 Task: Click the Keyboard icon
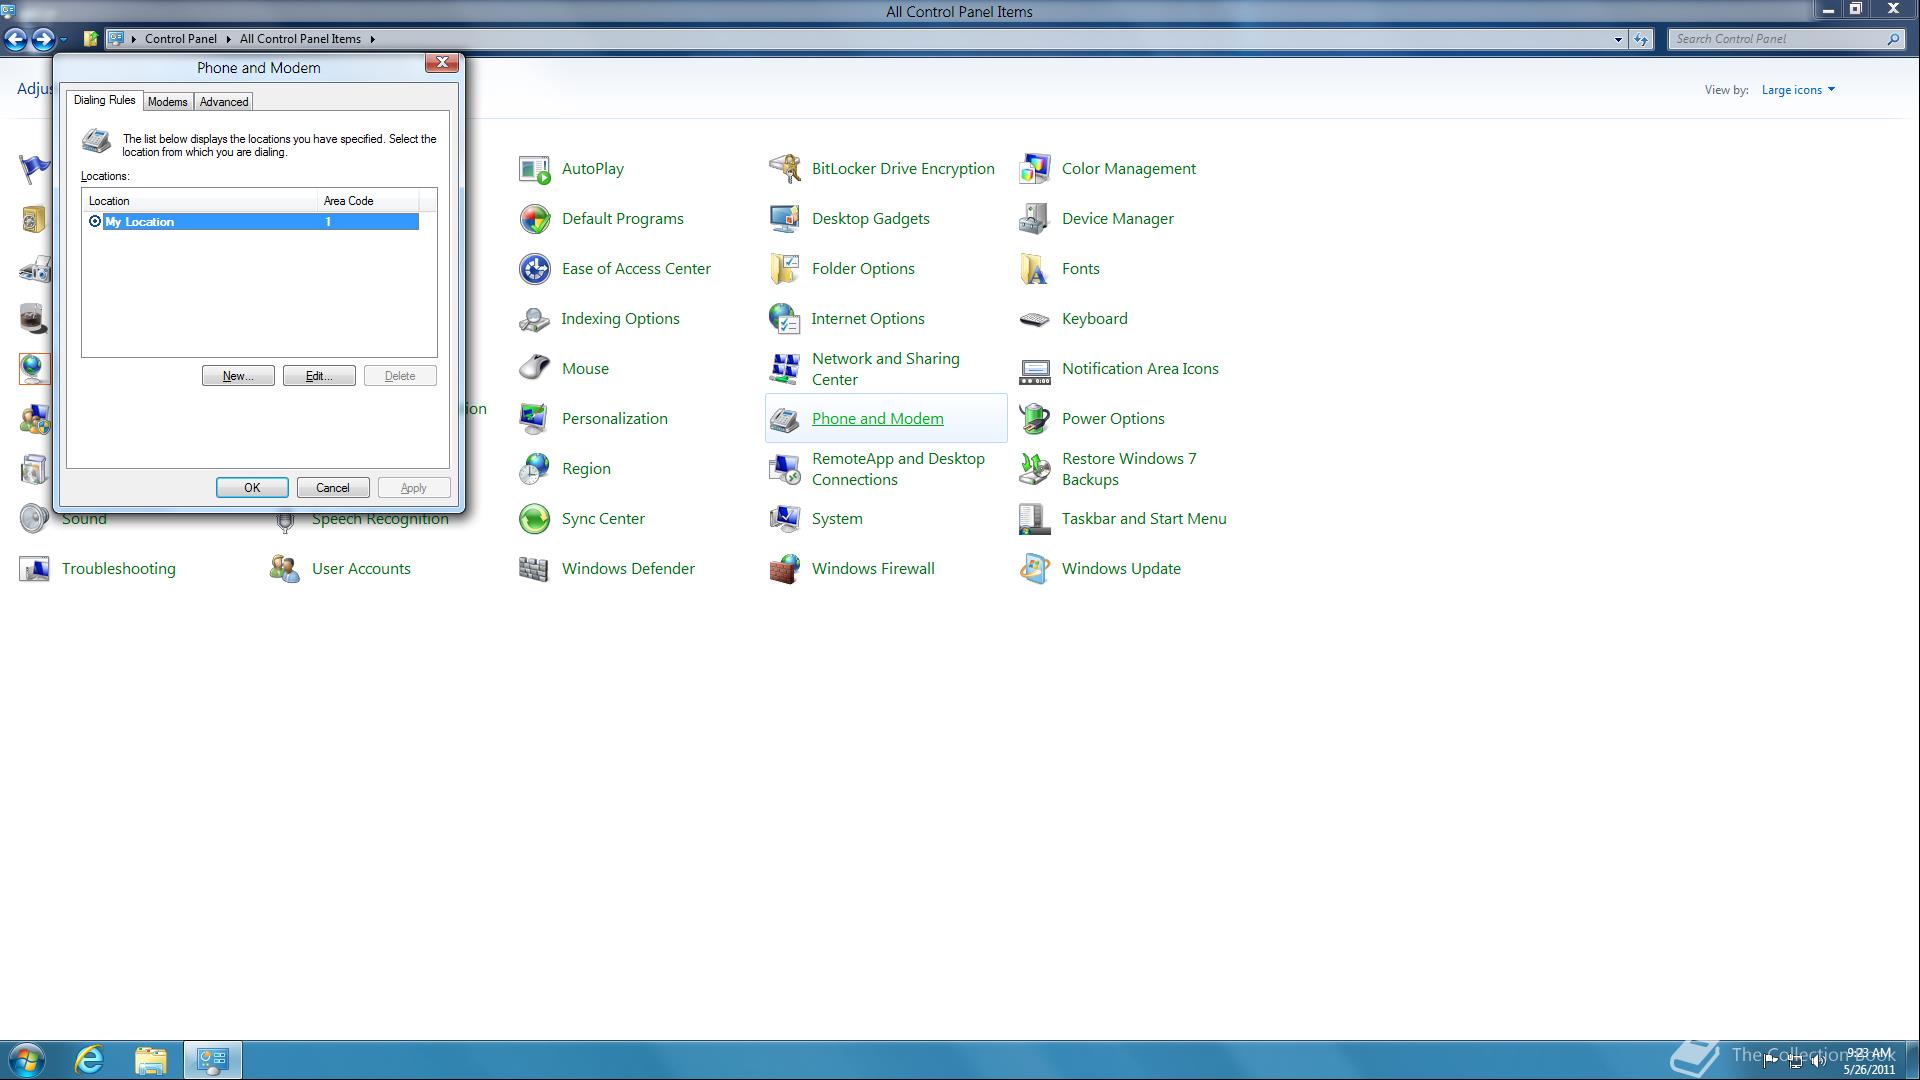[x=1034, y=319]
